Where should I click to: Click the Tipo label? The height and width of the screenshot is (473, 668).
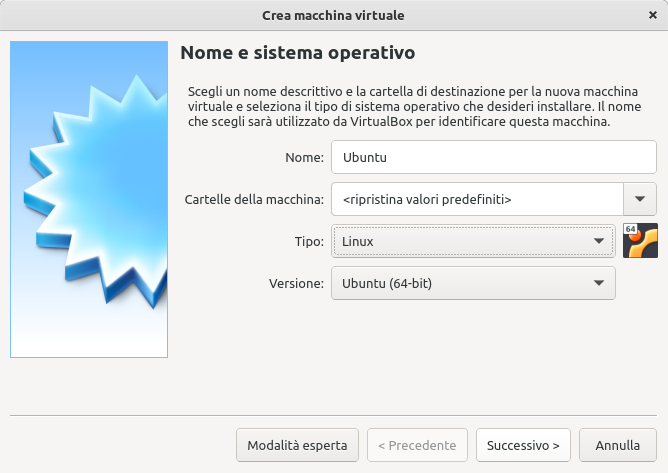309,241
